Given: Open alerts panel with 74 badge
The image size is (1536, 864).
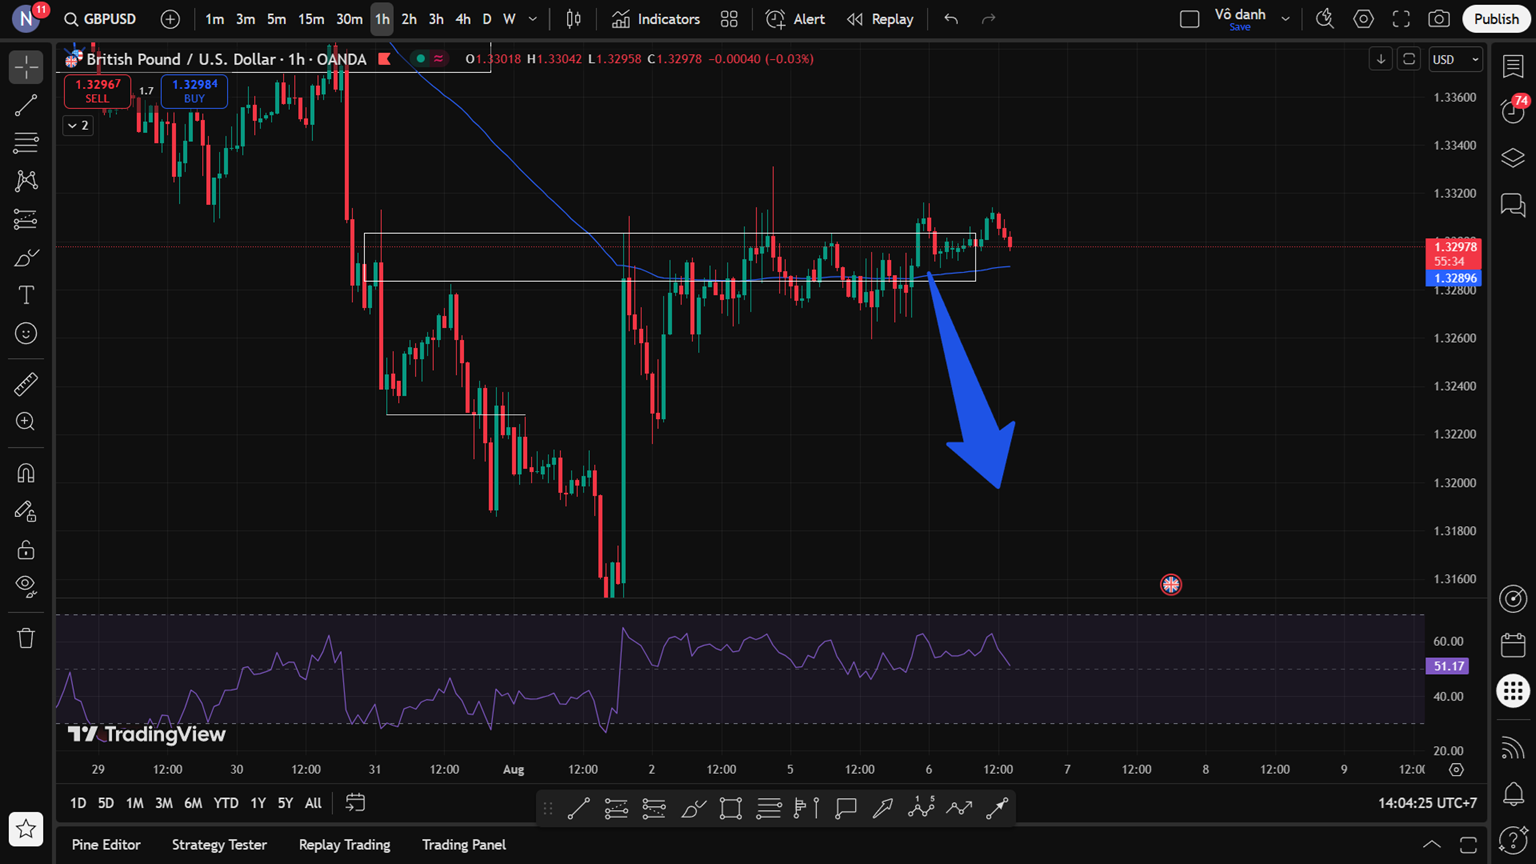Looking at the screenshot, I should click(1513, 110).
